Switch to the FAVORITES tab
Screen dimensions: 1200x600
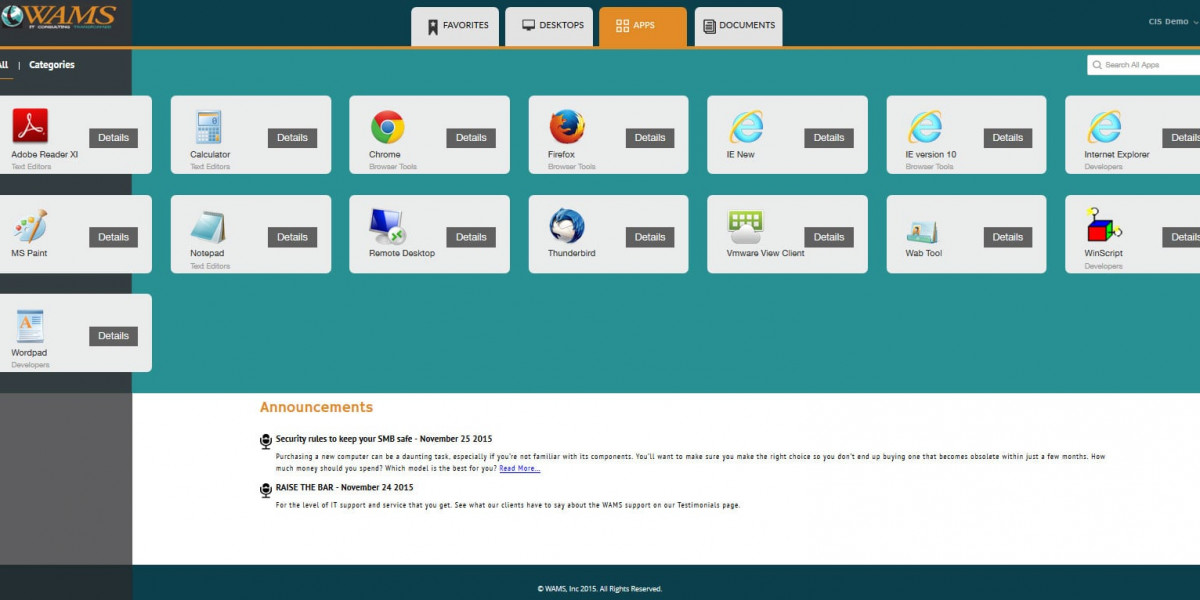[x=455, y=26]
